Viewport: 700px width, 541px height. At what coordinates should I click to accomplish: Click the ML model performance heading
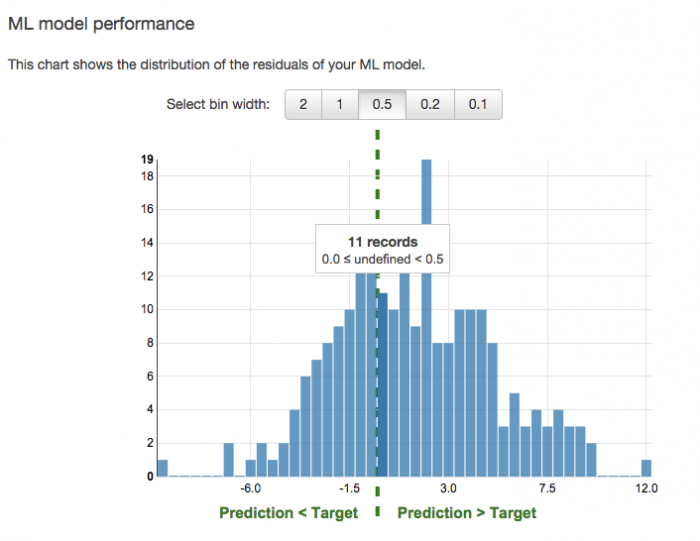[101, 24]
